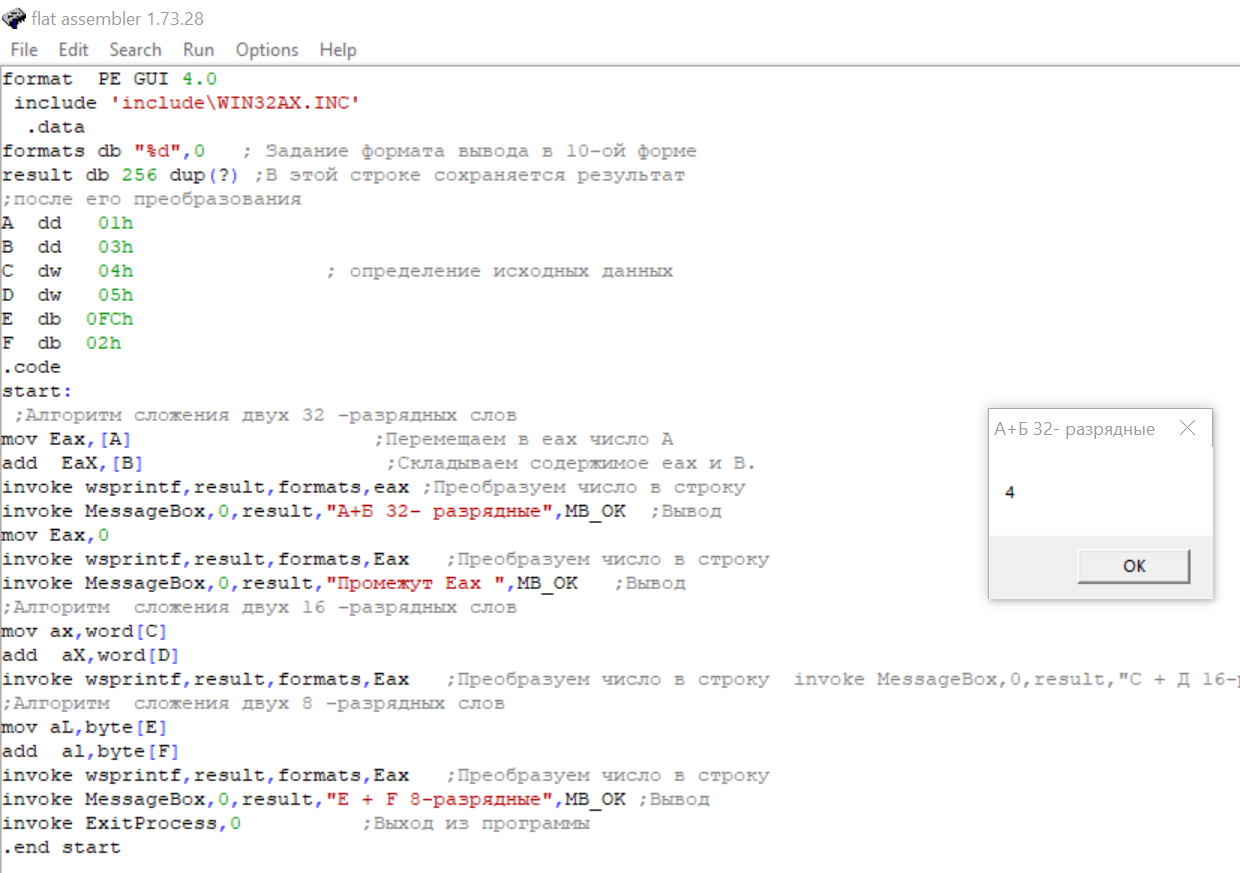This screenshot has width=1240, height=873.
Task: Click the invoke ExitProcess,0 line
Action: tap(121, 823)
